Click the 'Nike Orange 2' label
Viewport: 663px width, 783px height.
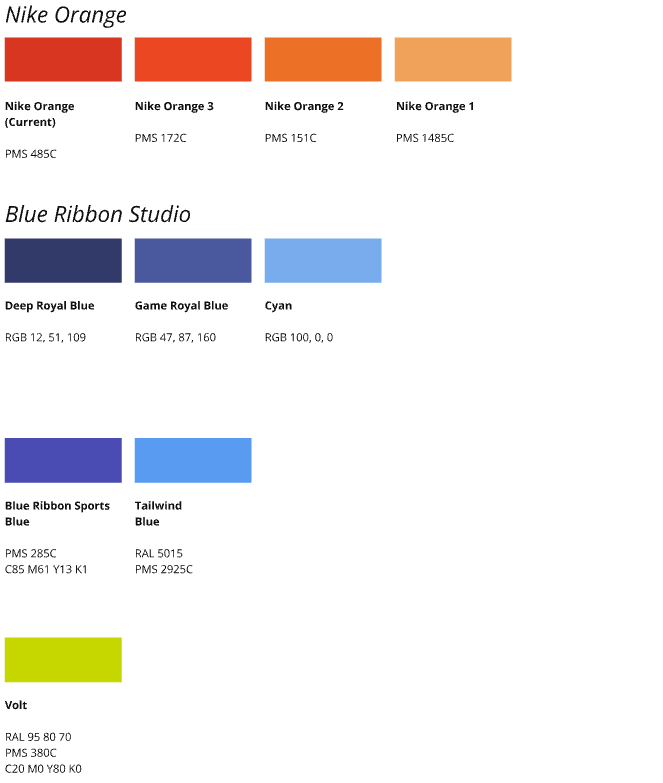click(x=304, y=106)
